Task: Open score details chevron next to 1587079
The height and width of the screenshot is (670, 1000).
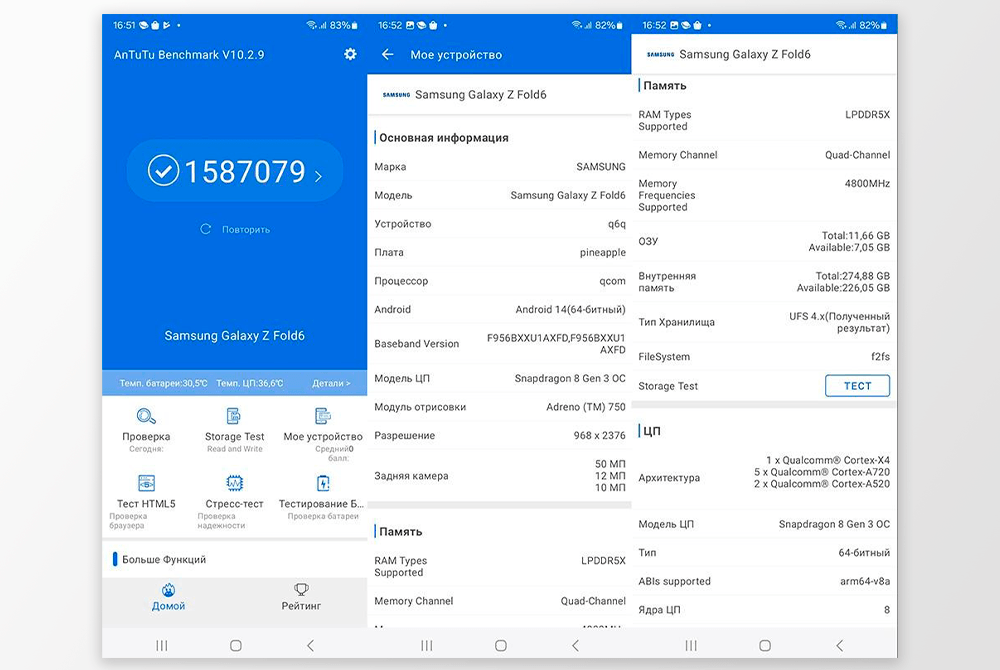Action: [318, 176]
